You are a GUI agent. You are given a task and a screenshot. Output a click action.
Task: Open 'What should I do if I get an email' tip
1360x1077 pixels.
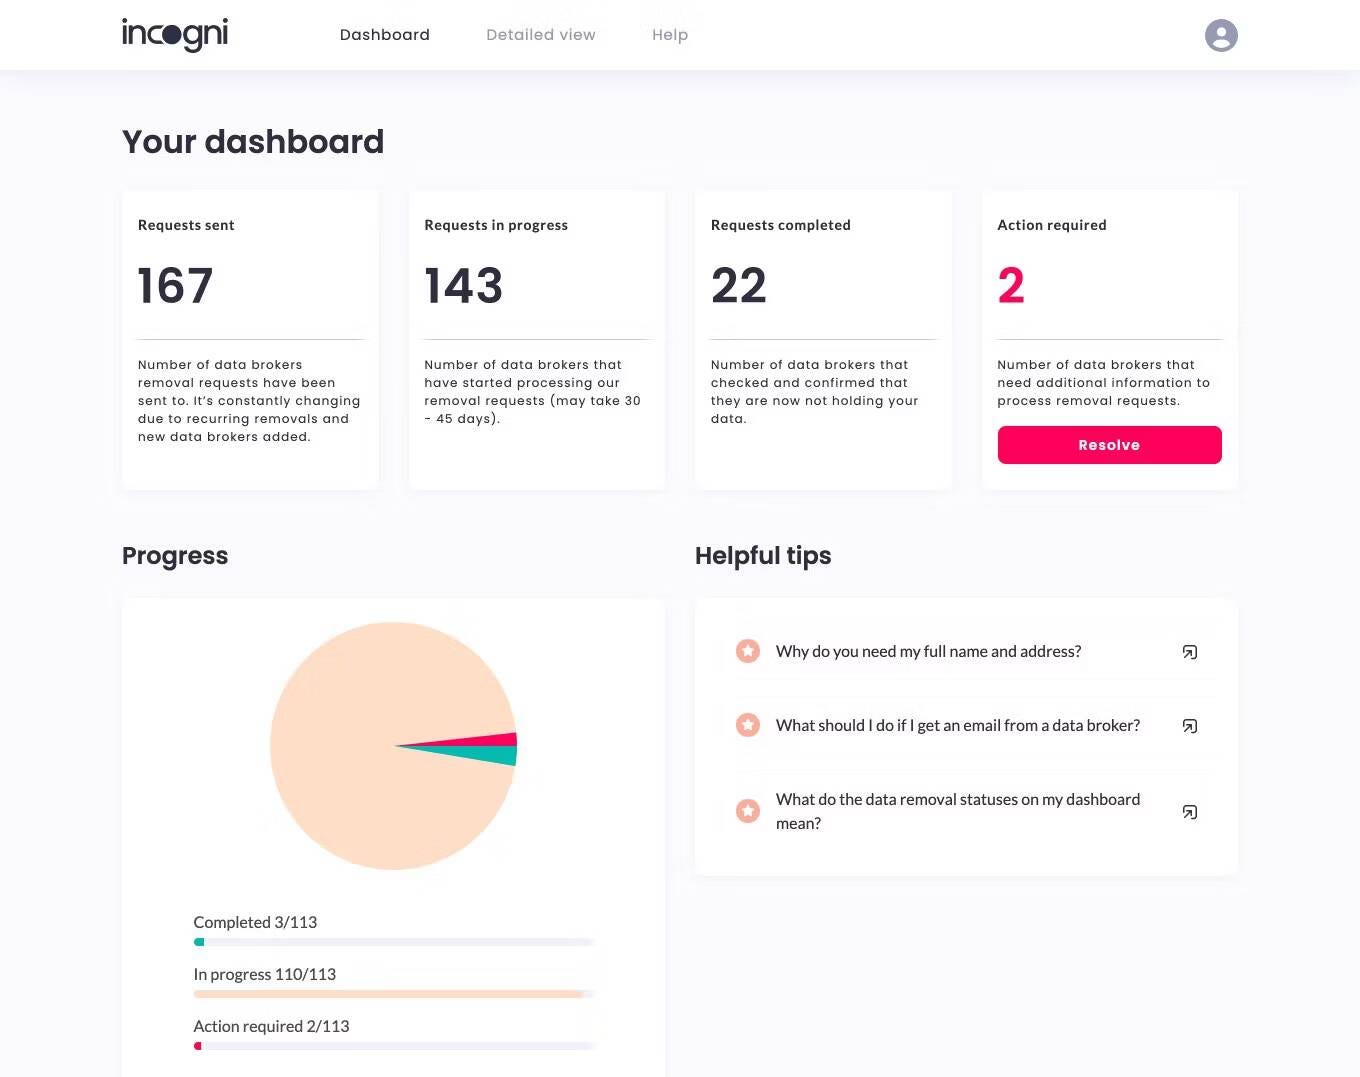coord(958,725)
